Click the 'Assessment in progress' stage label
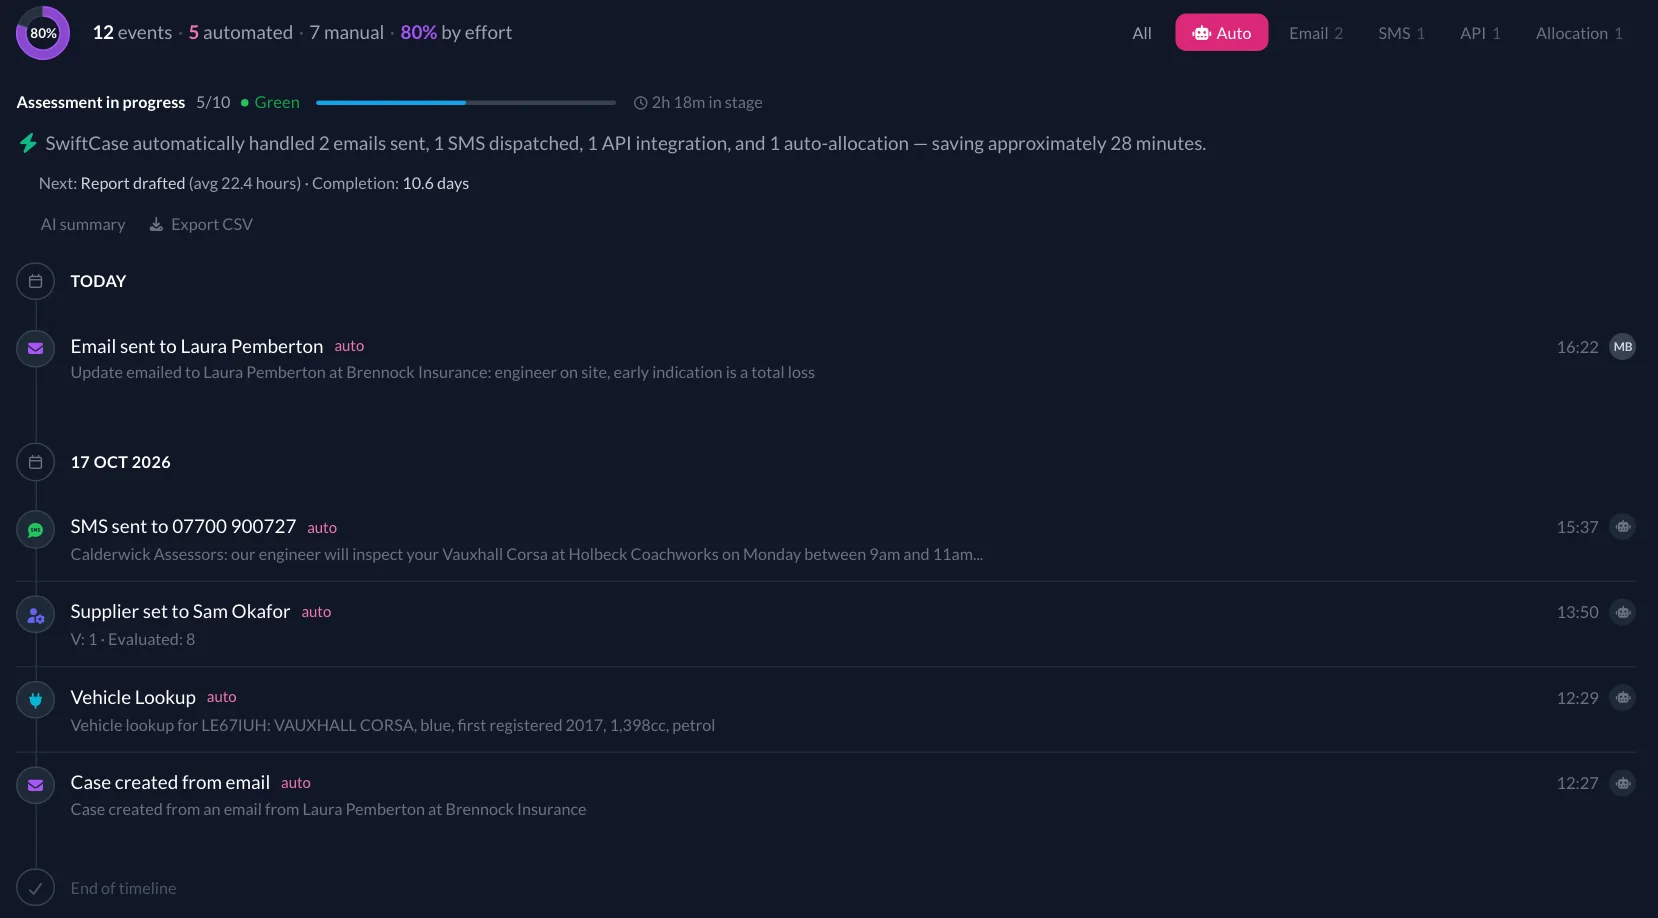 coord(101,102)
